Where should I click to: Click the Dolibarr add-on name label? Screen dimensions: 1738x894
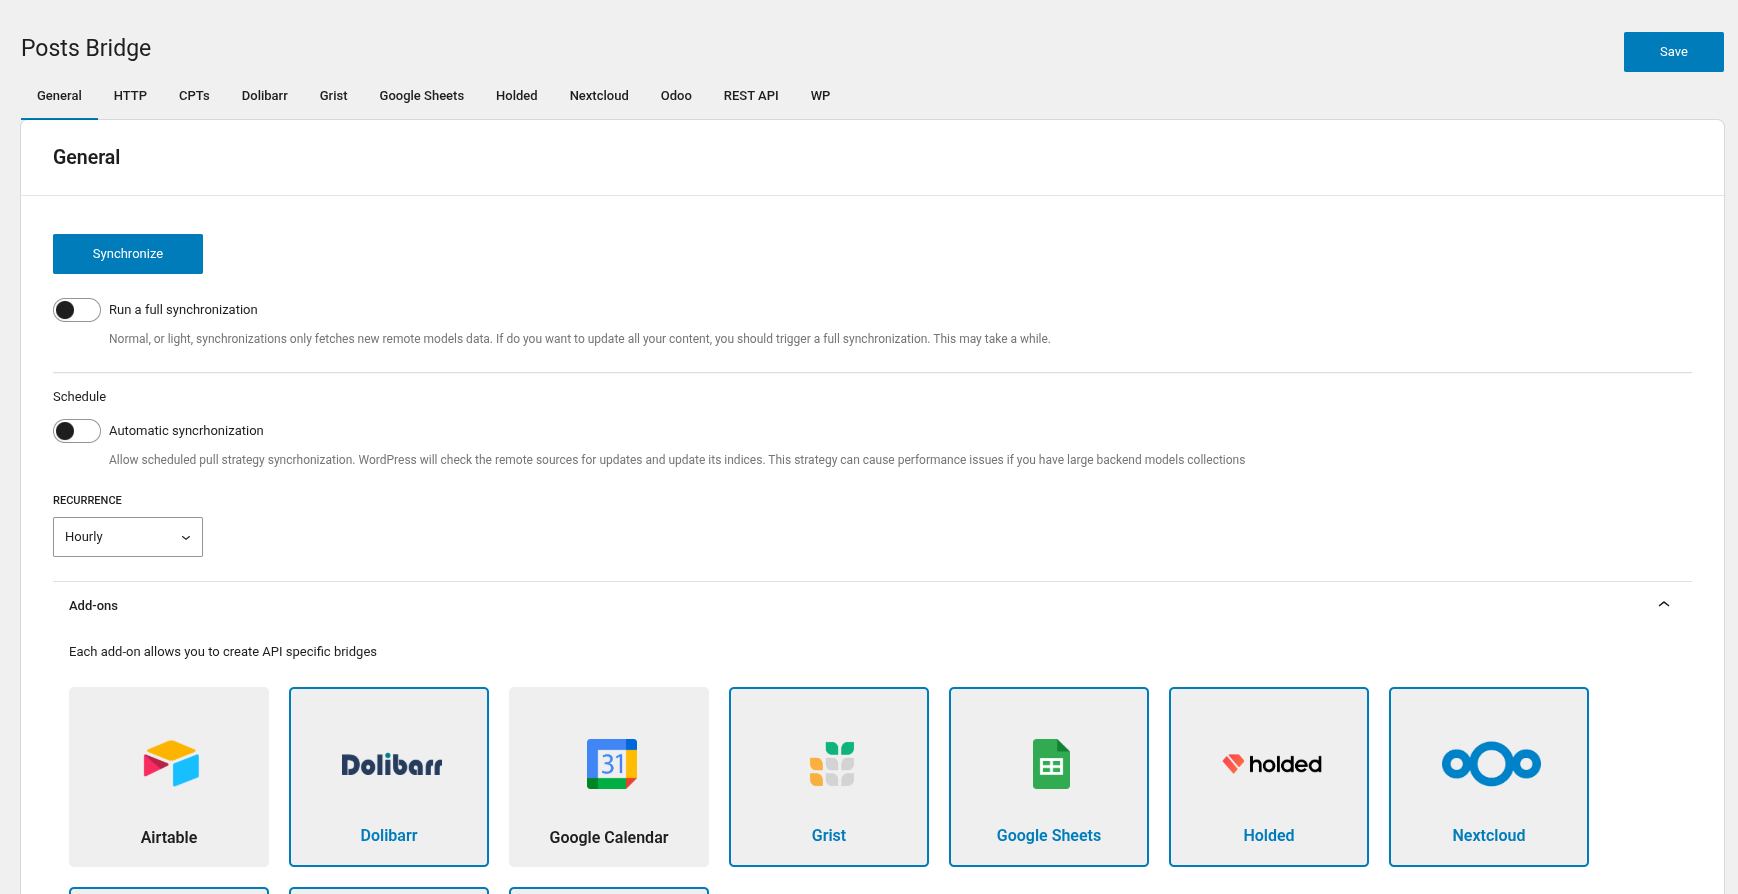click(389, 836)
